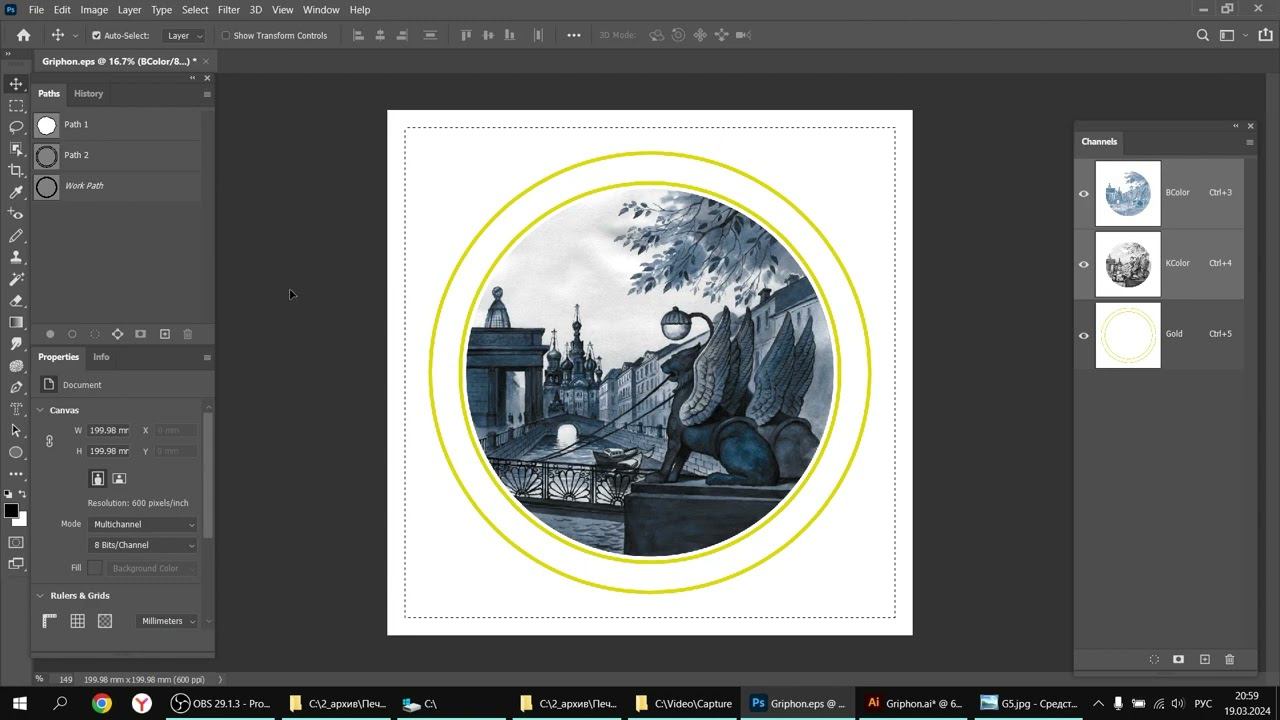This screenshot has height=720, width=1280.
Task: Switch to the History tab
Action: tap(88, 93)
